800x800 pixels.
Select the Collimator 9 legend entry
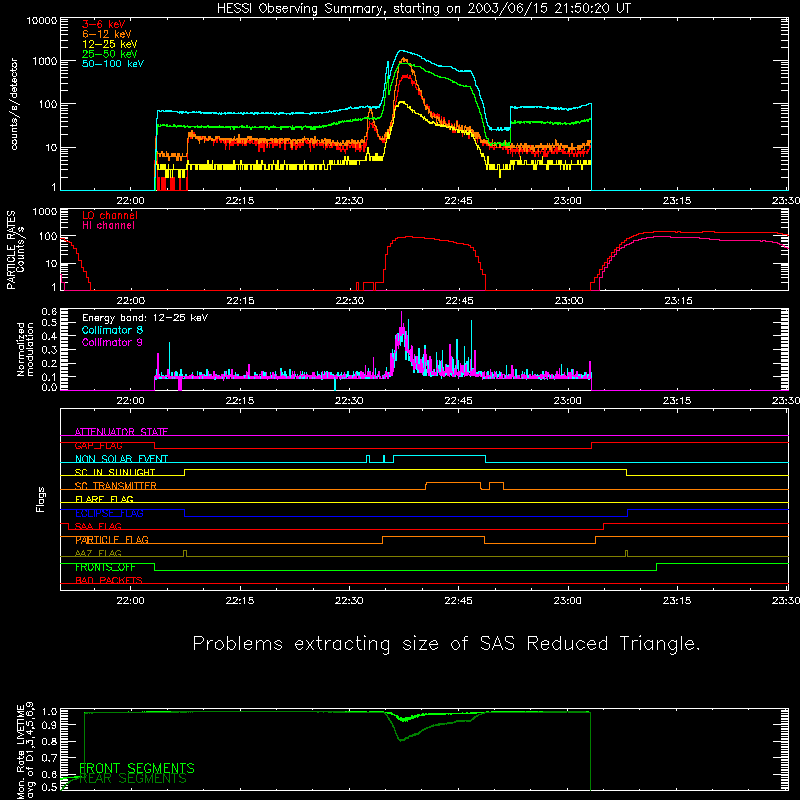[x=112, y=342]
